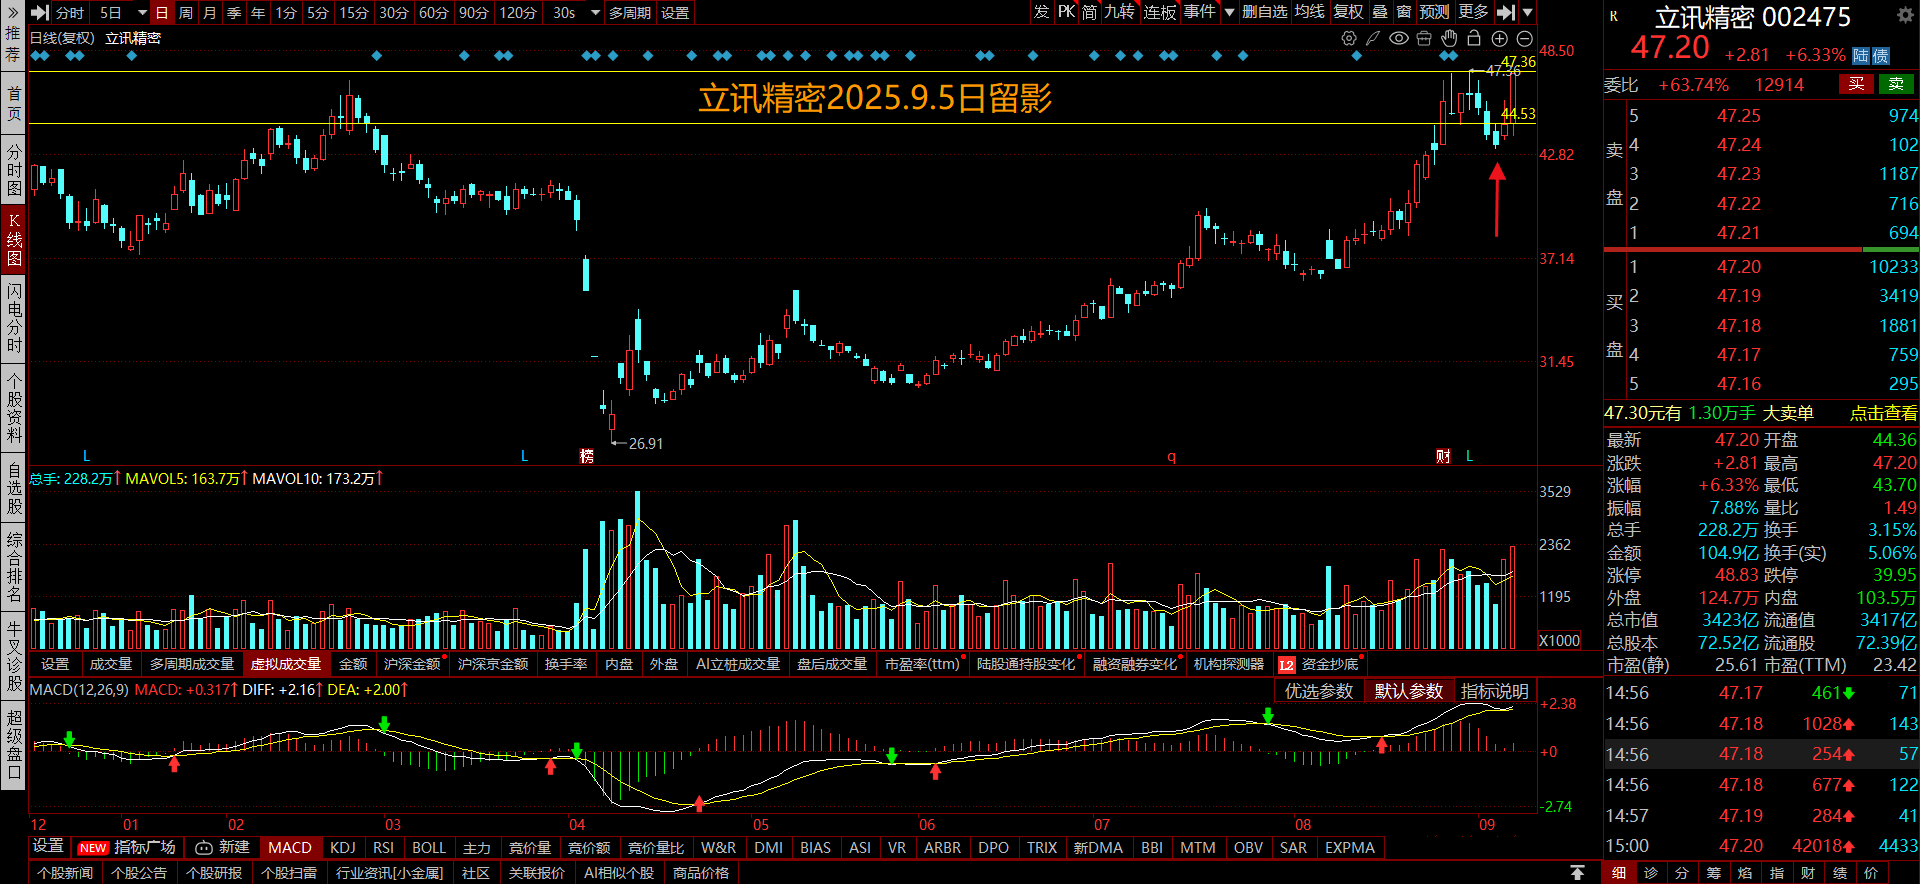Image resolution: width=1920 pixels, height=884 pixels.
Task: Click 删自选 to remove from watchlist
Action: click(x=1265, y=12)
